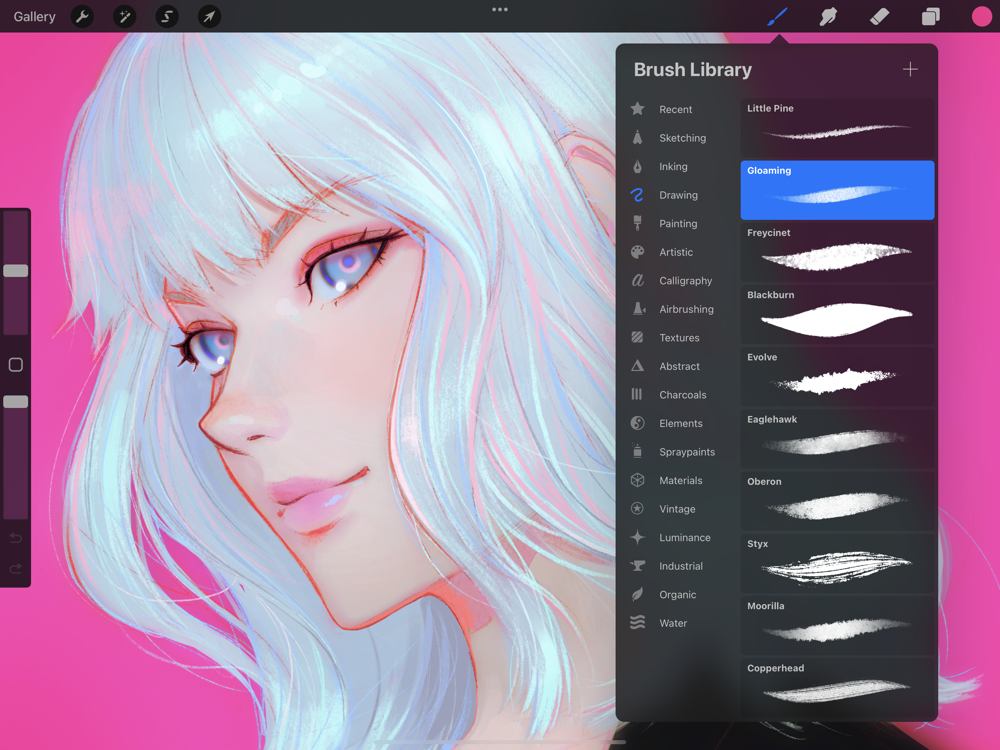Screen dimensions: 1000x750
Task: Select the Blackburn brush
Action: point(837,314)
